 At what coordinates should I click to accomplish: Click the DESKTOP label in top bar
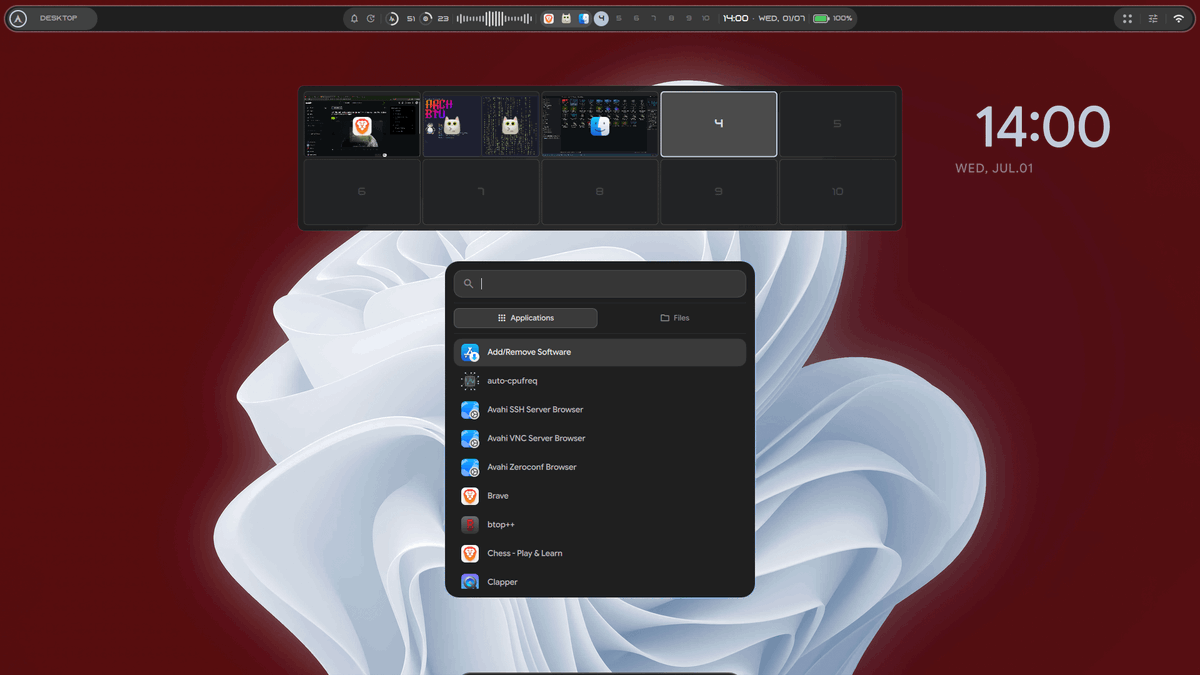coord(58,18)
